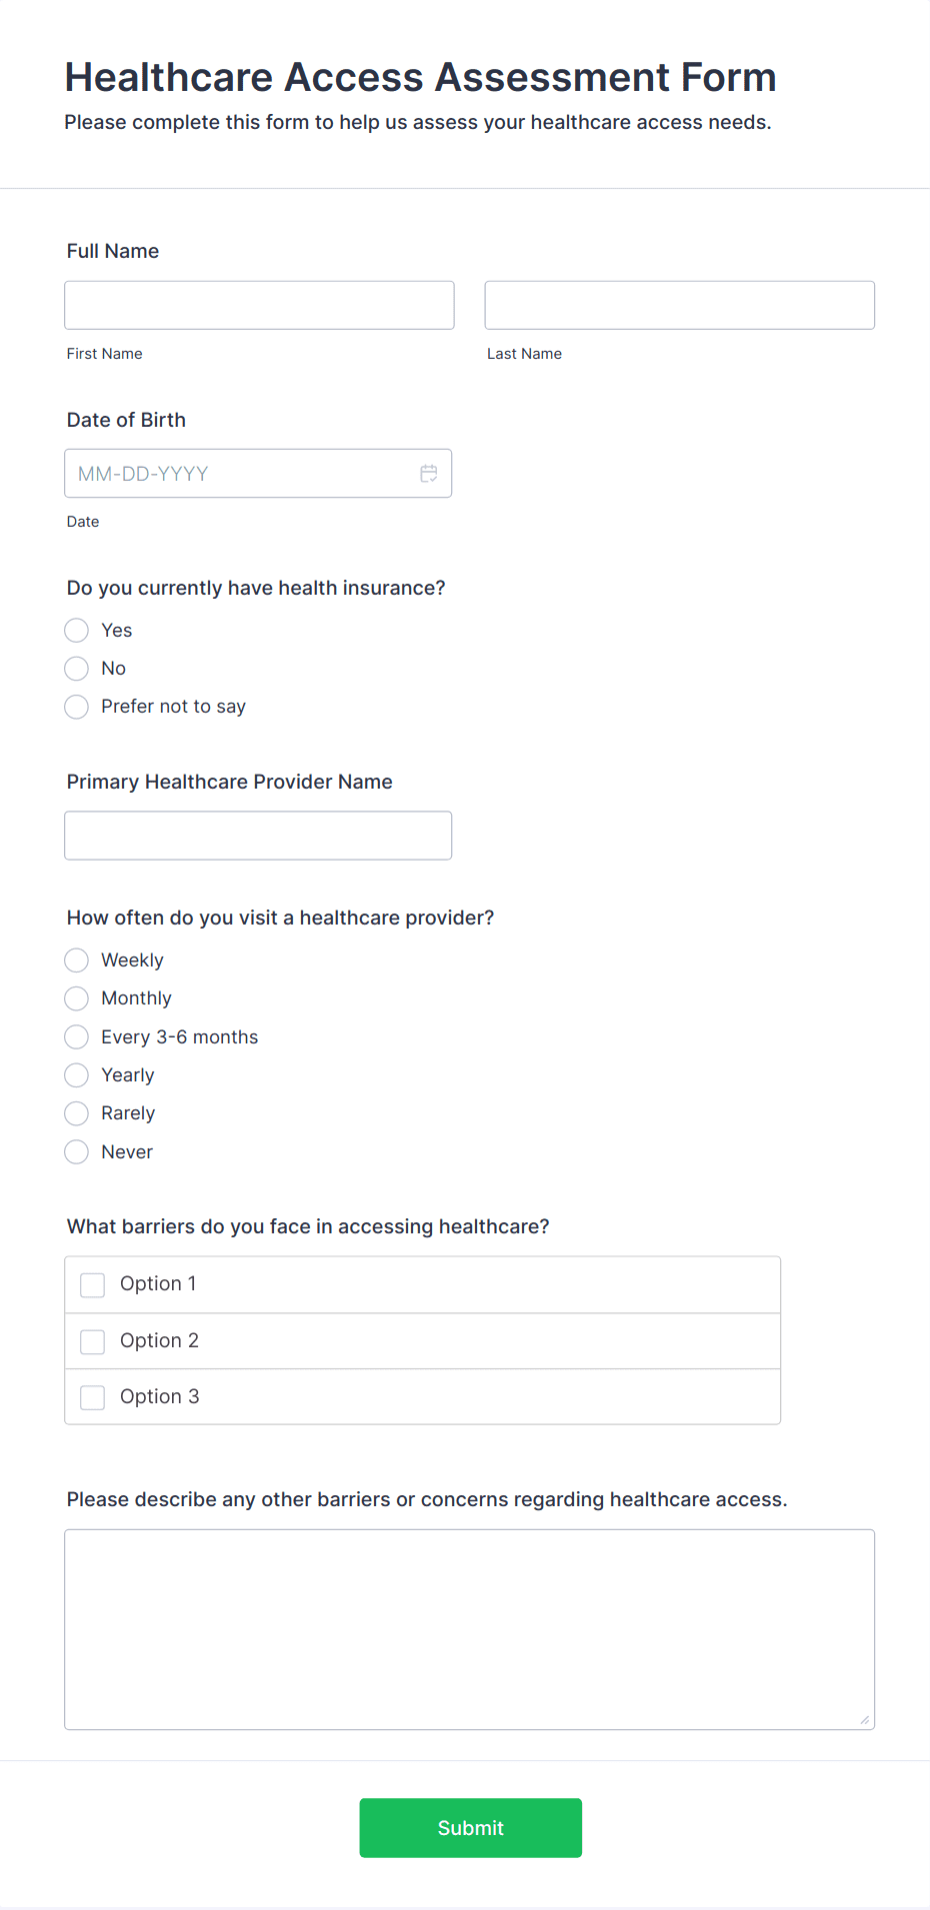
Task: Check Option 1 barrier checkbox
Action: (x=92, y=1284)
